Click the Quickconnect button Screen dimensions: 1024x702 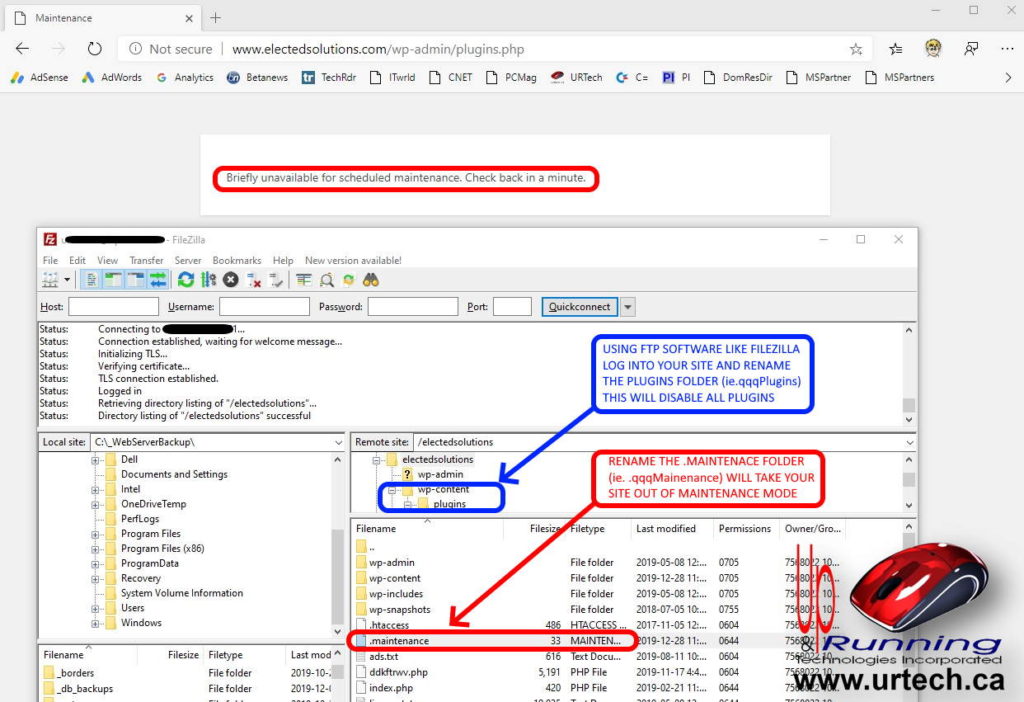click(x=579, y=307)
